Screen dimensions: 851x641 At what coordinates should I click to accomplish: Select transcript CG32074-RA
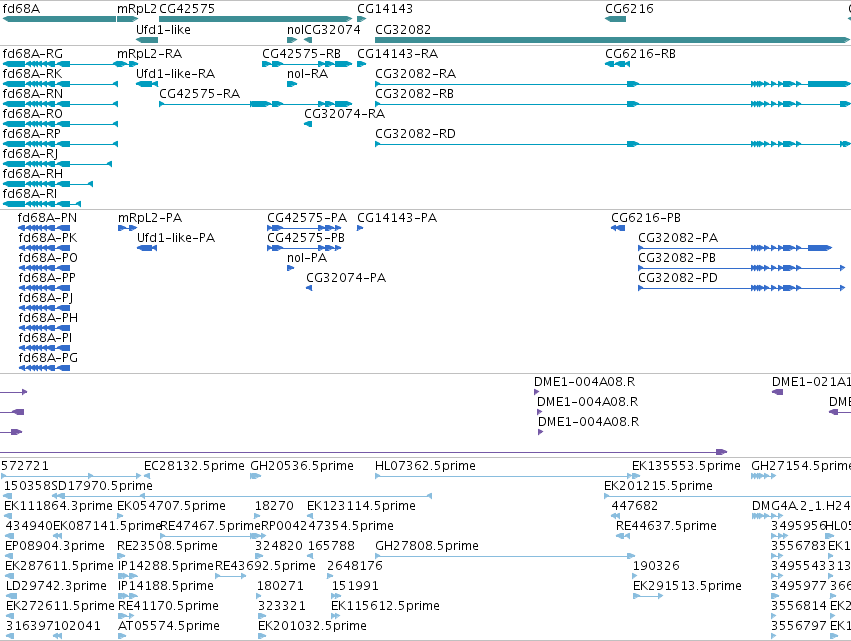(x=344, y=114)
